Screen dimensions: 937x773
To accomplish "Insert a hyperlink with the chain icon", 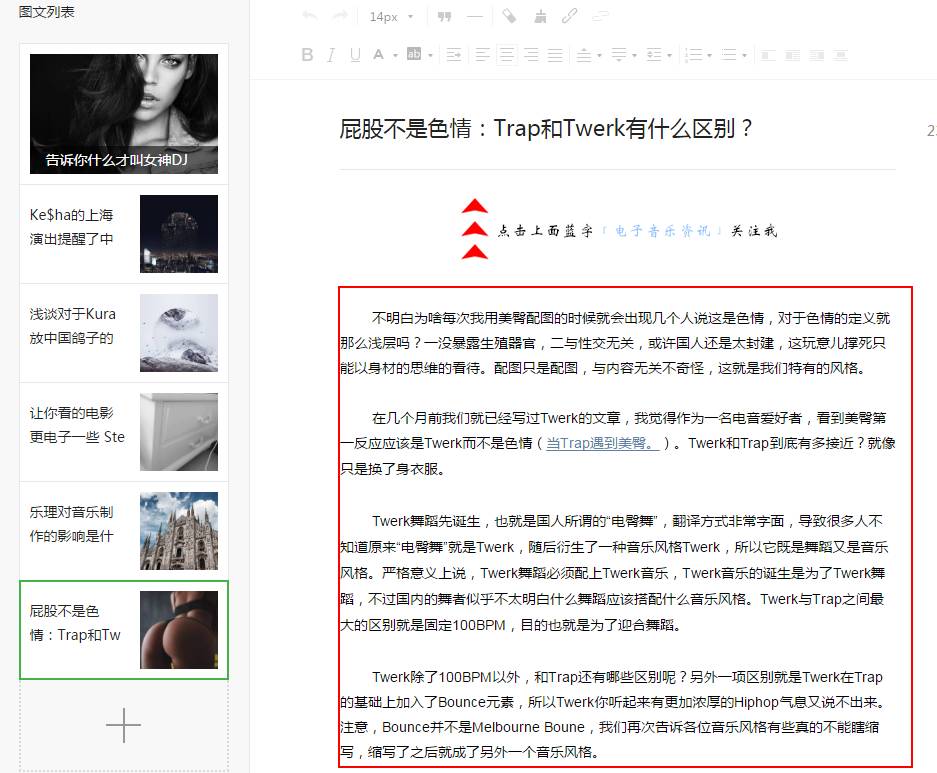I will coord(570,17).
